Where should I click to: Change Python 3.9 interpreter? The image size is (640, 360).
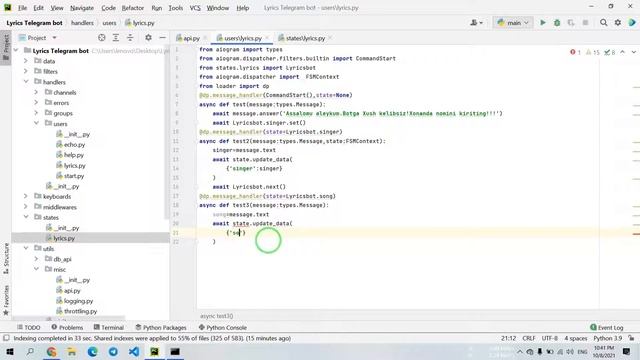[607, 338]
